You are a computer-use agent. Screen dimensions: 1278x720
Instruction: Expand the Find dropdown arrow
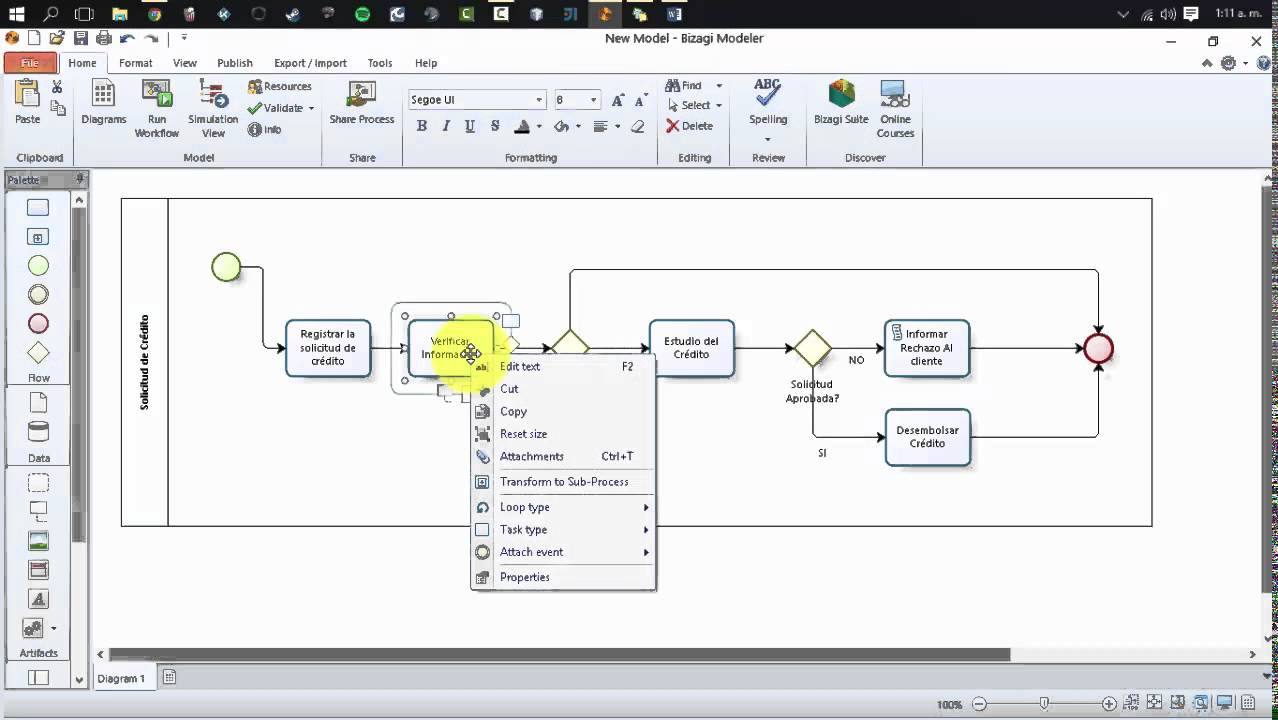(x=718, y=86)
